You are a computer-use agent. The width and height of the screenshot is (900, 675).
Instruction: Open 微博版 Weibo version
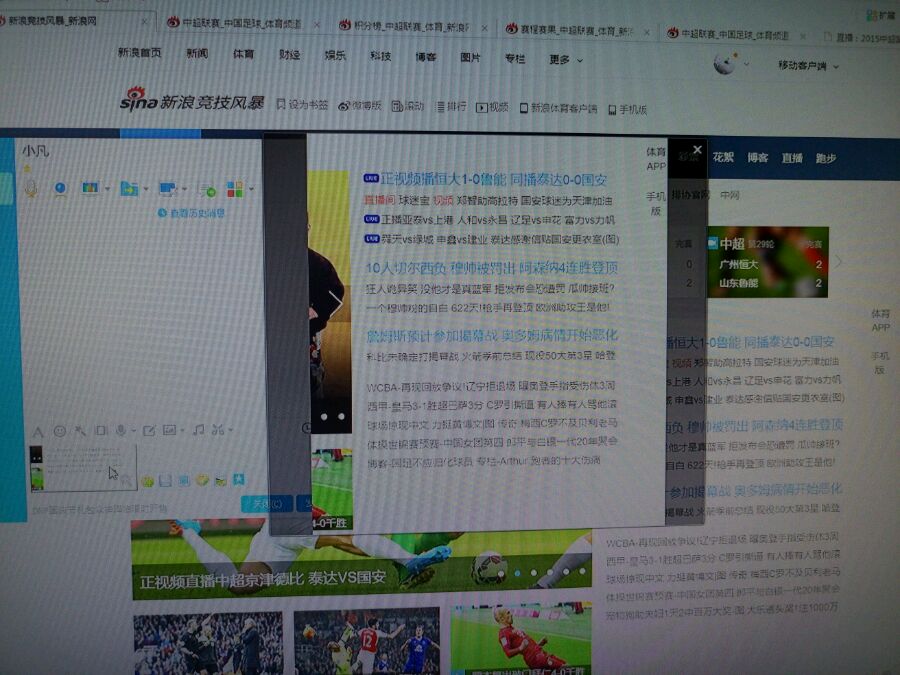[x=360, y=106]
